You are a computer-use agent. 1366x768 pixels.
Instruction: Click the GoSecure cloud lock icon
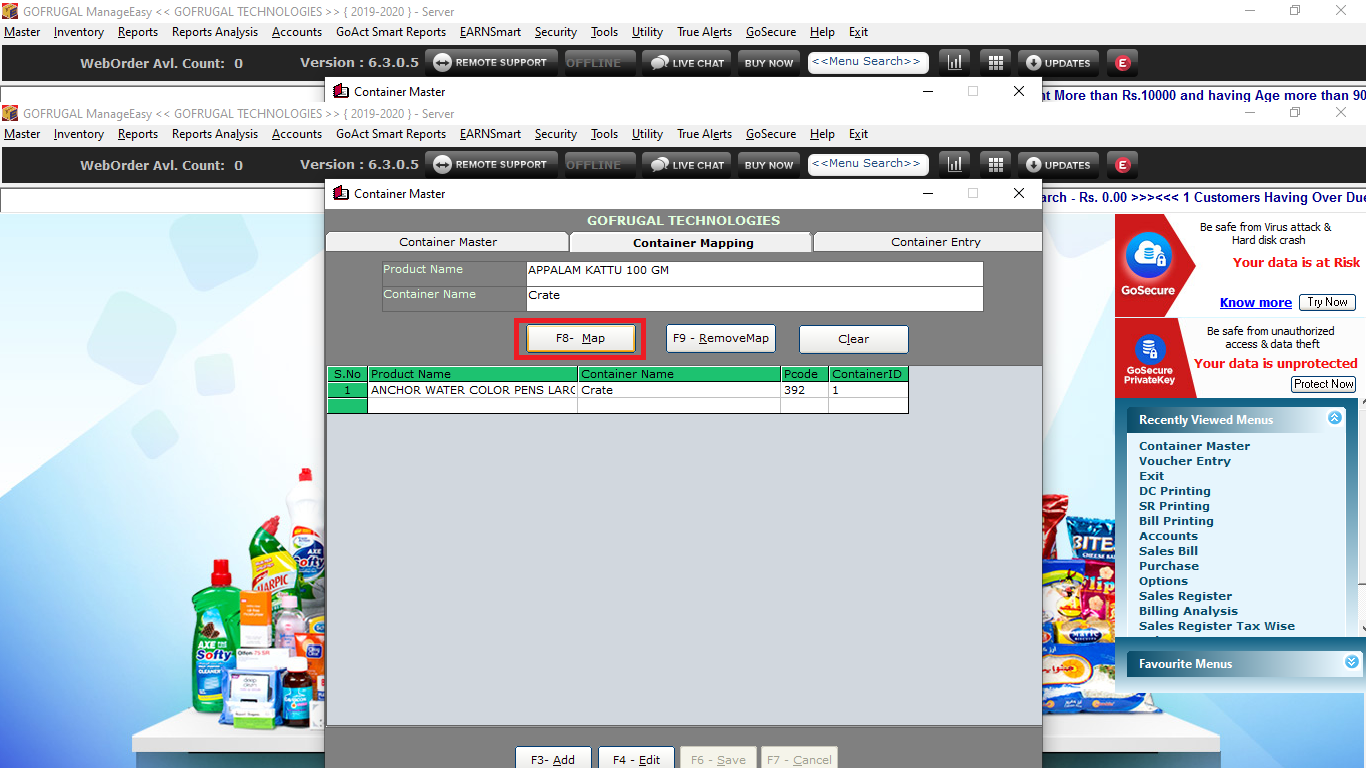click(x=1149, y=255)
